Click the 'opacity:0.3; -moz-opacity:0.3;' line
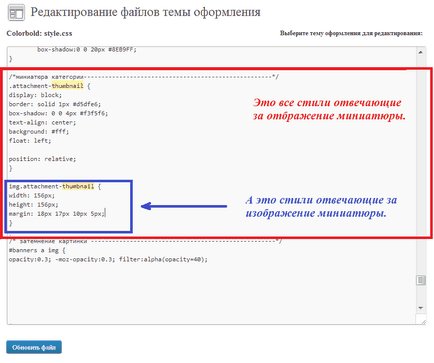434x363 pixels. click(108, 259)
